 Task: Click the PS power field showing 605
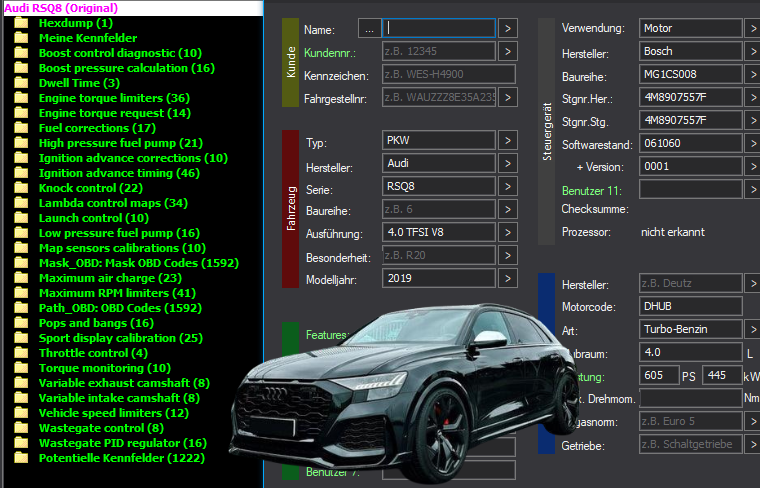(659, 376)
